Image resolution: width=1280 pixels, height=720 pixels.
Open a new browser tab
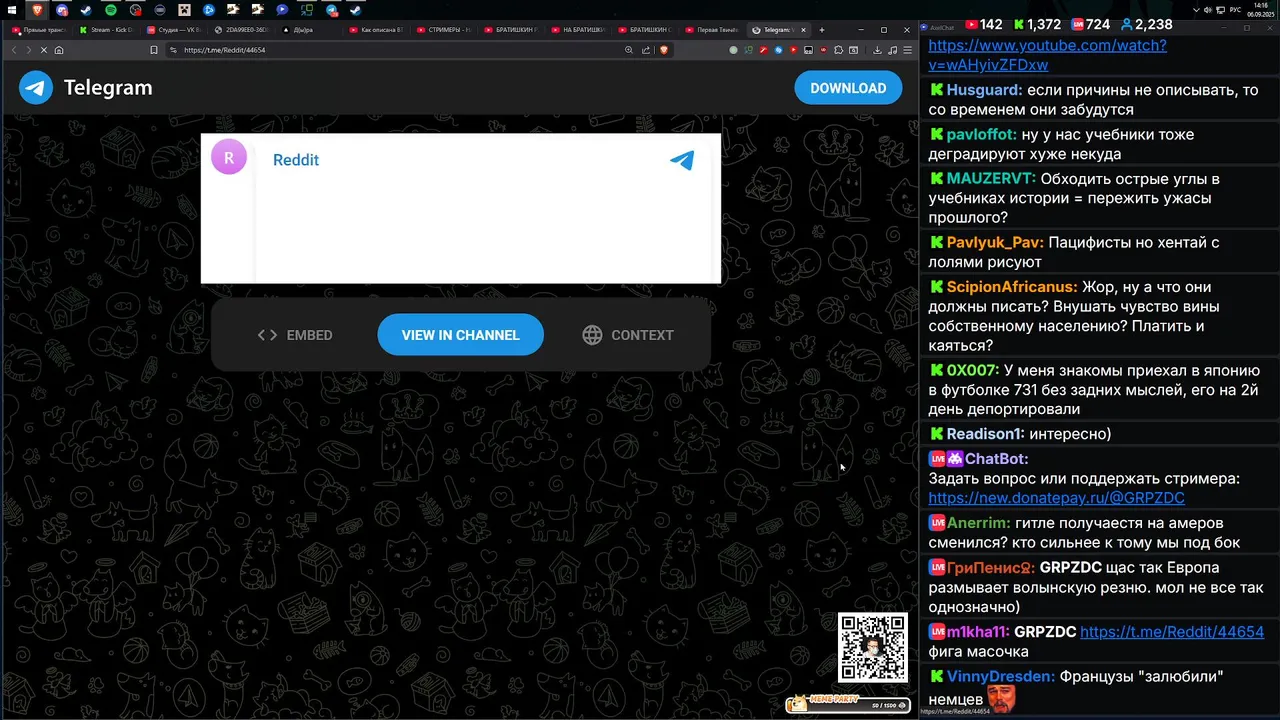point(822,30)
